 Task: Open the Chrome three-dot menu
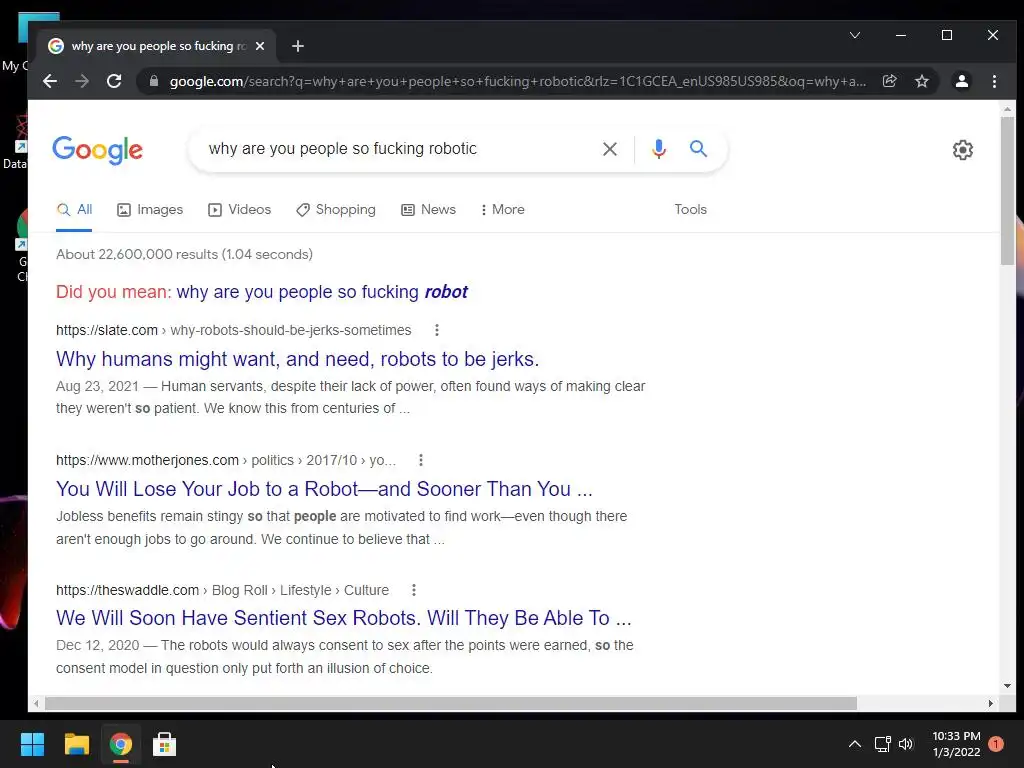click(x=994, y=81)
